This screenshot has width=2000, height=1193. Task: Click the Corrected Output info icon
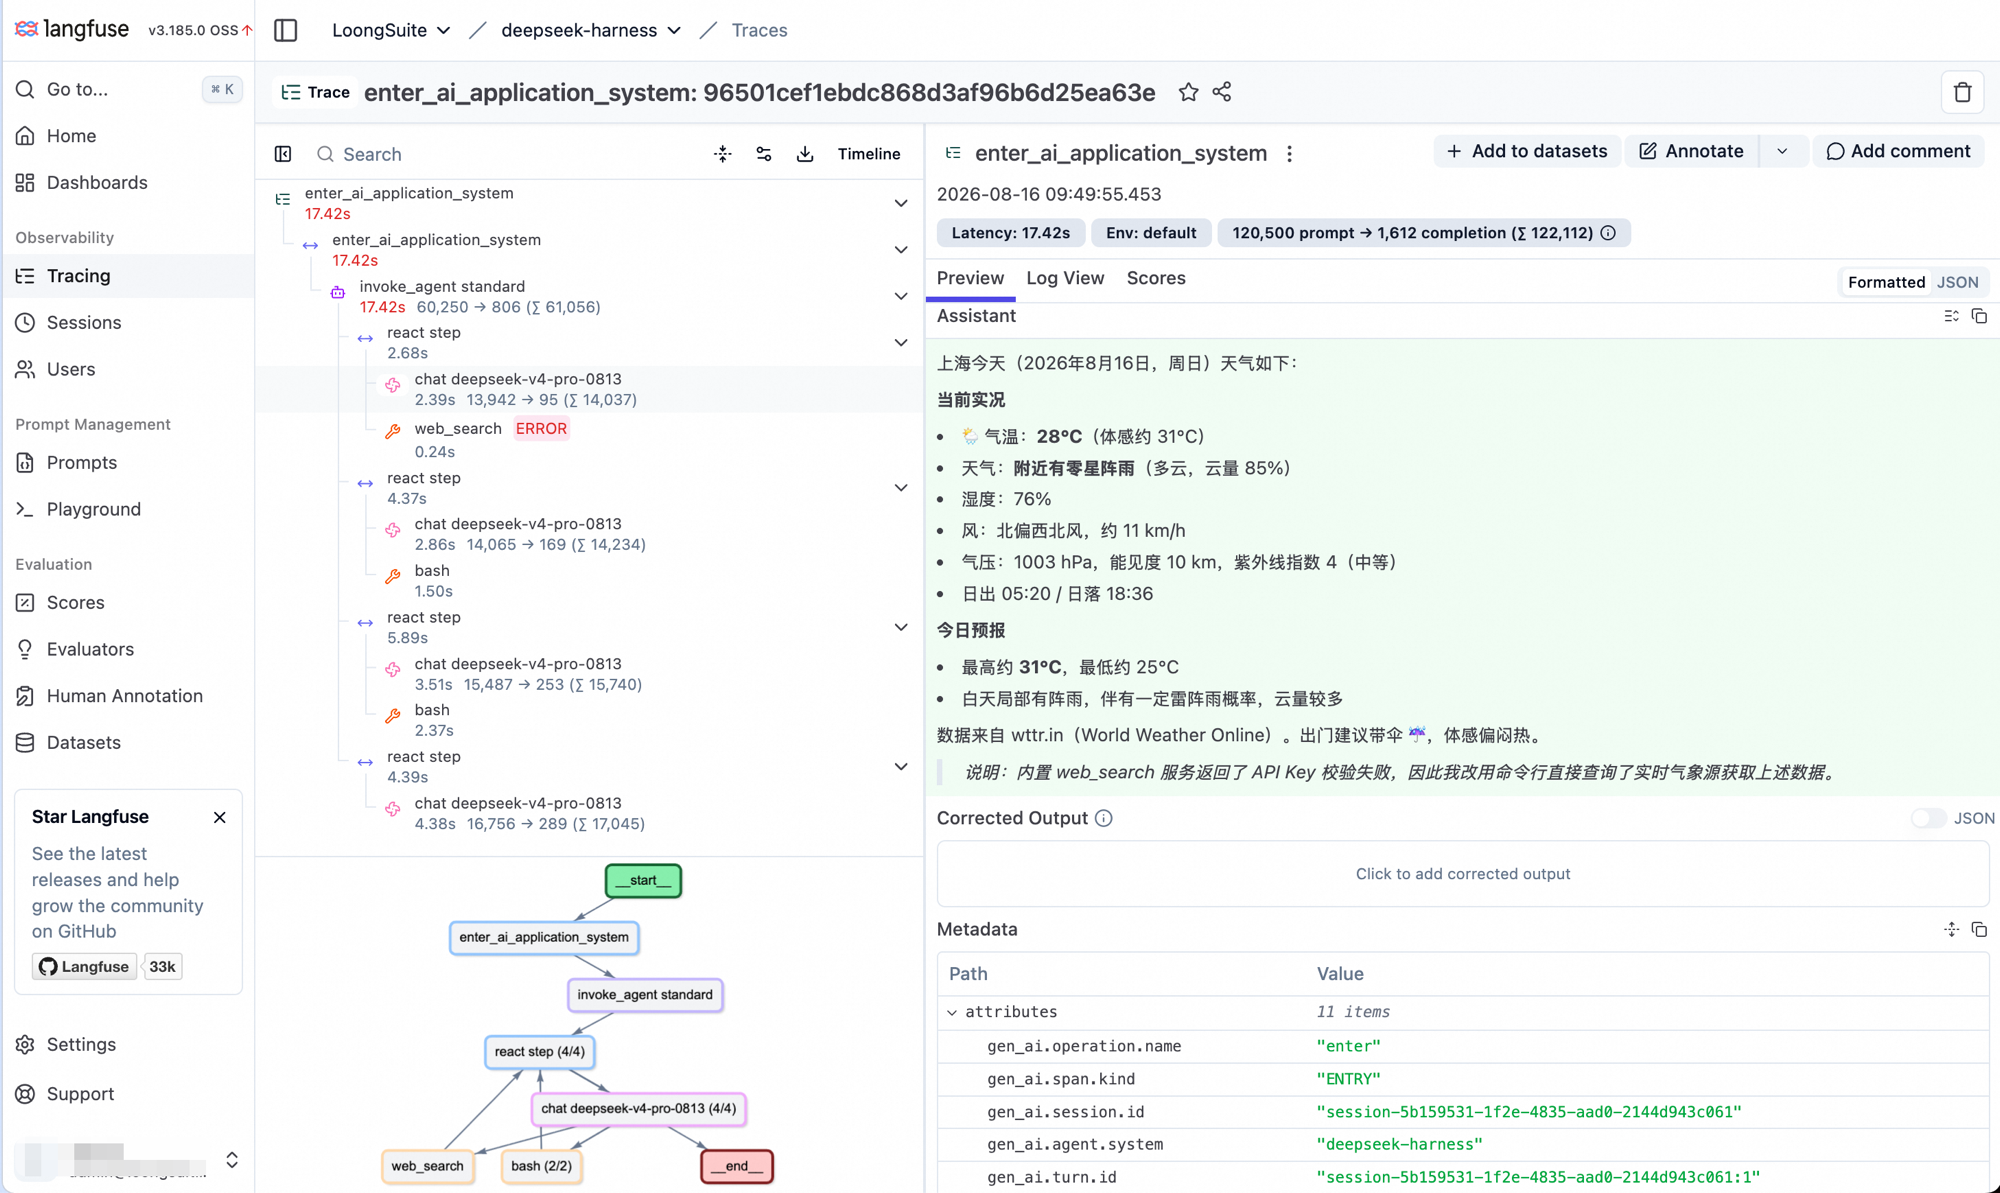click(x=1103, y=818)
